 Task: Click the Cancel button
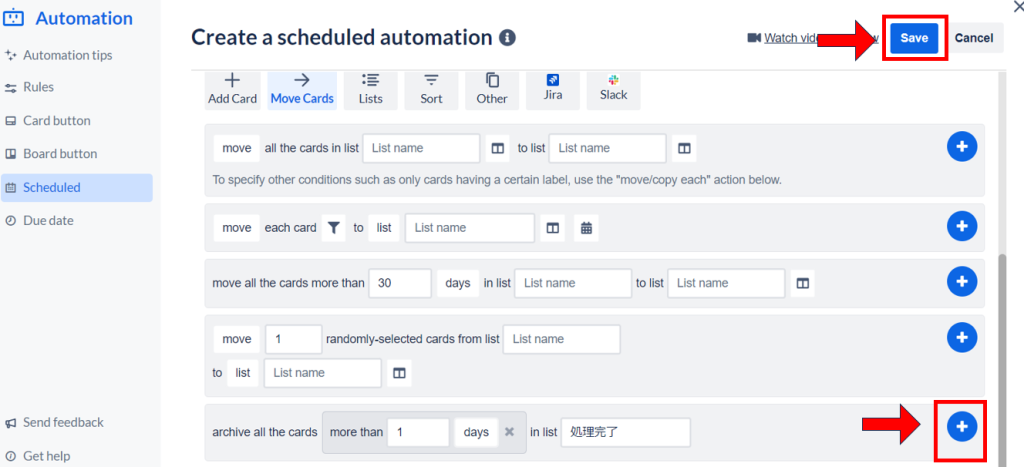pos(973,38)
